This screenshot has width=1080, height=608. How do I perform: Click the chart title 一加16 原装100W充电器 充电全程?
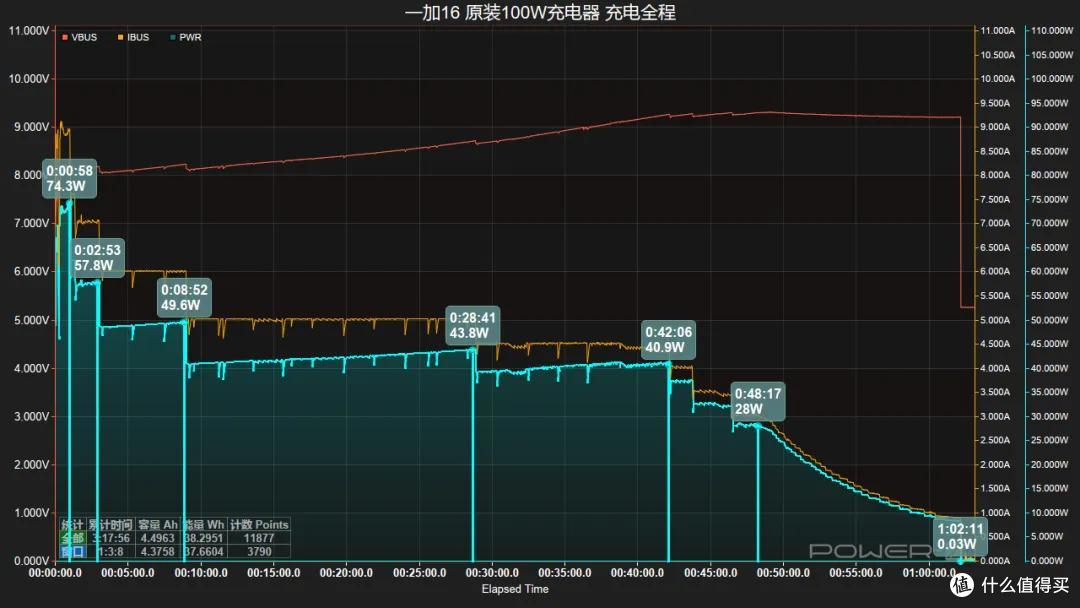coord(540,12)
